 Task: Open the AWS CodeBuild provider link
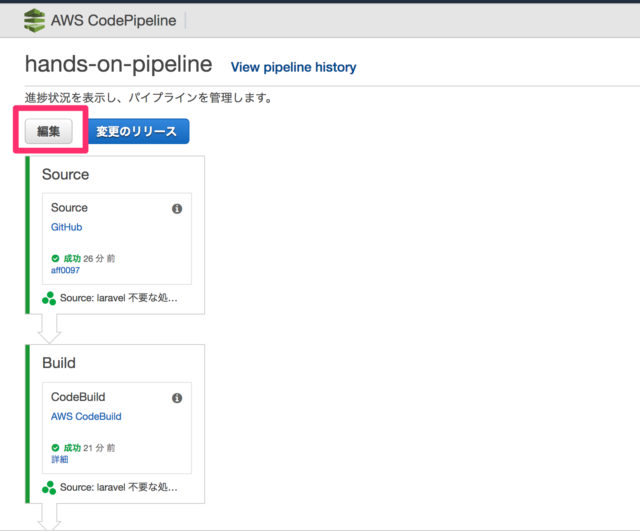coord(86,416)
